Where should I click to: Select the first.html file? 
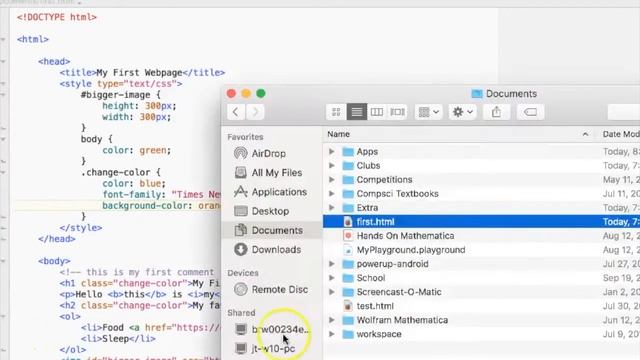pos(481,222)
